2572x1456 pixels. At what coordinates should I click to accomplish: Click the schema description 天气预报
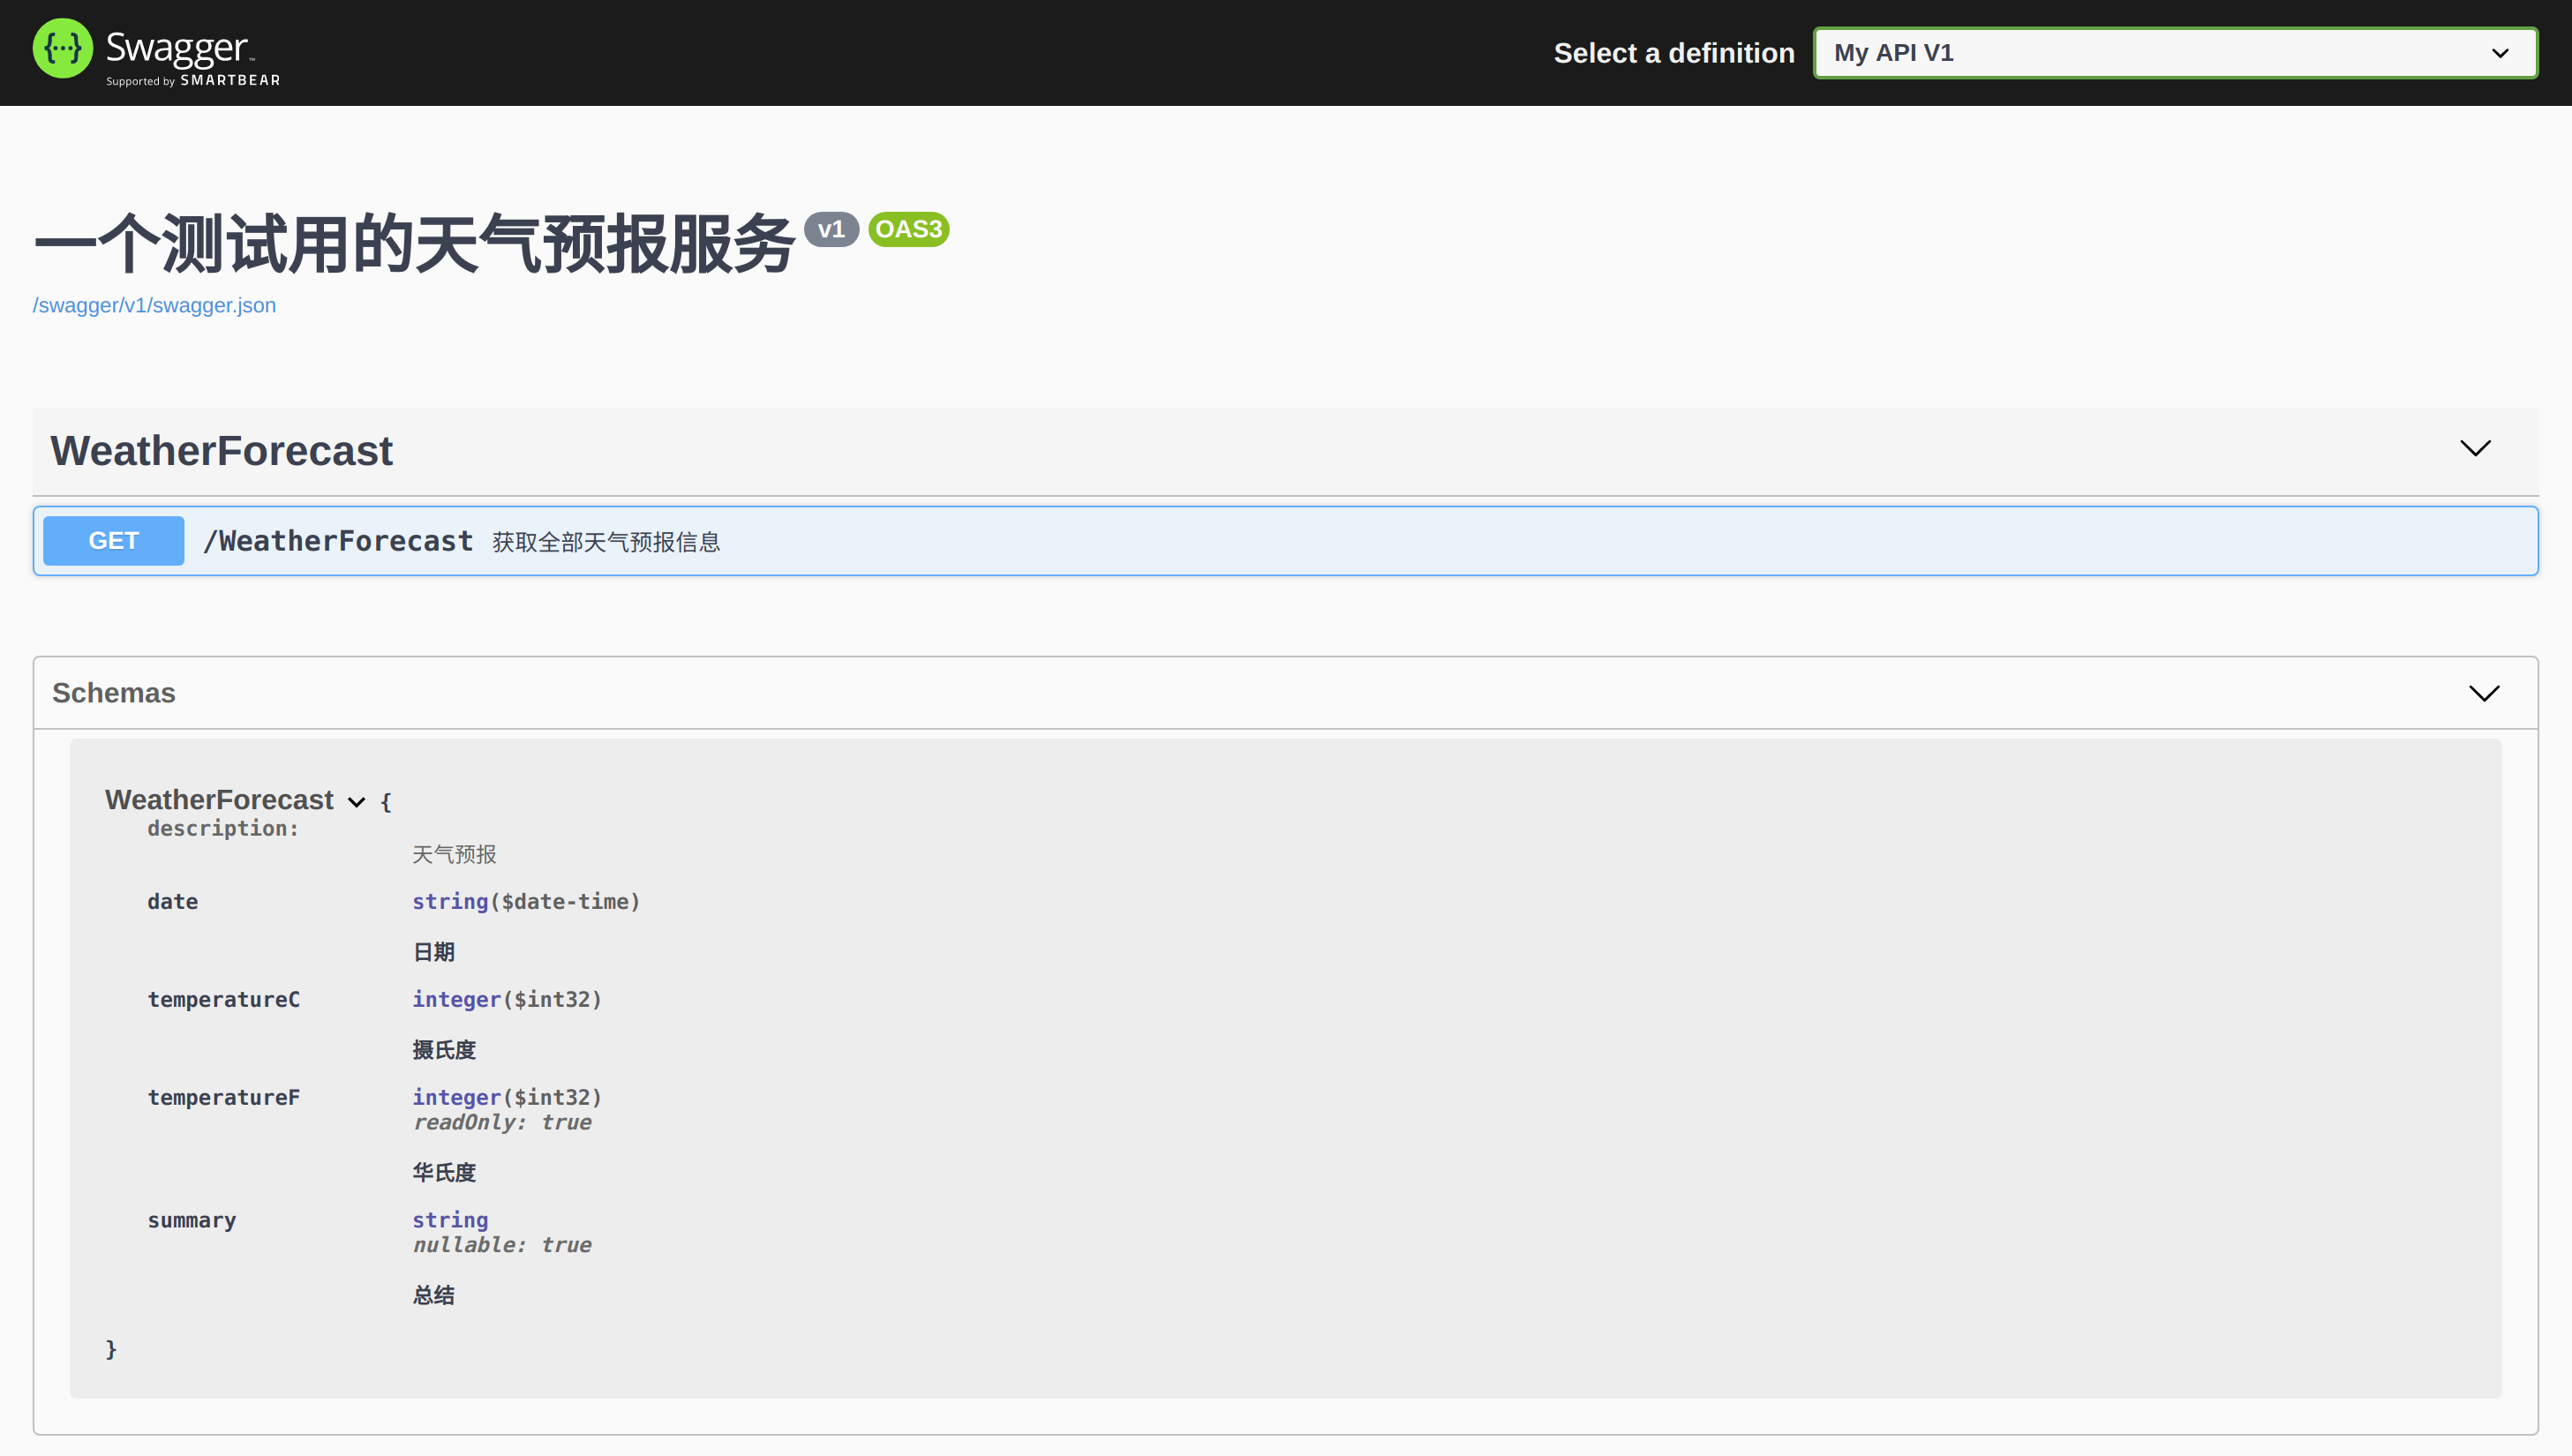point(454,855)
